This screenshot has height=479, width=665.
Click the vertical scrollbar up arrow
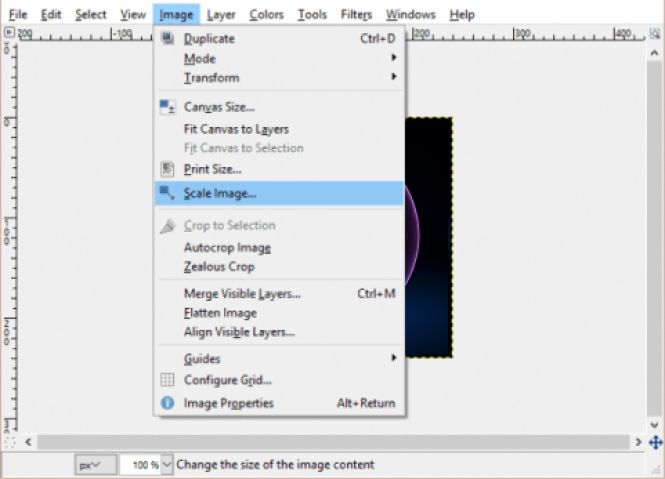pos(654,53)
